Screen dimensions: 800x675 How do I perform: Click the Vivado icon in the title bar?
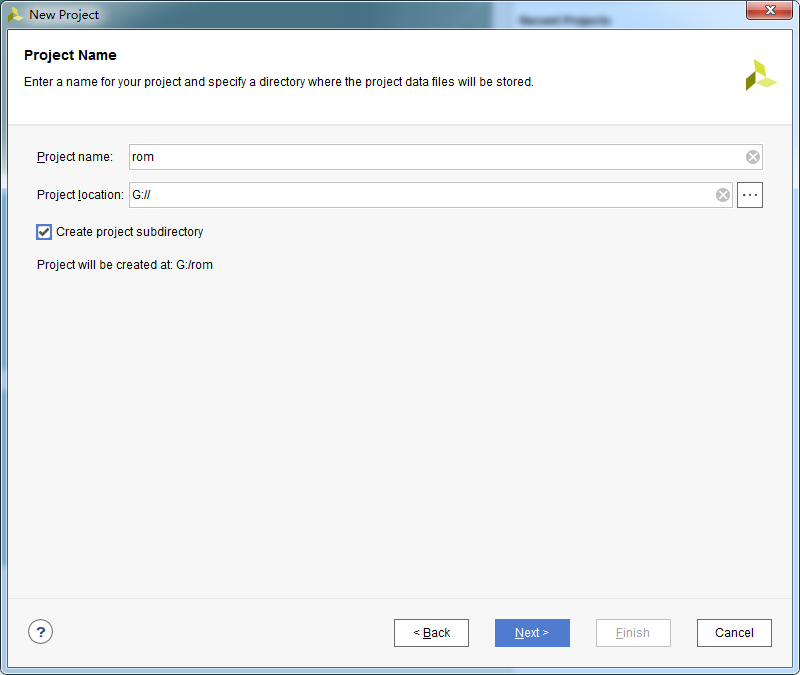(x=15, y=15)
